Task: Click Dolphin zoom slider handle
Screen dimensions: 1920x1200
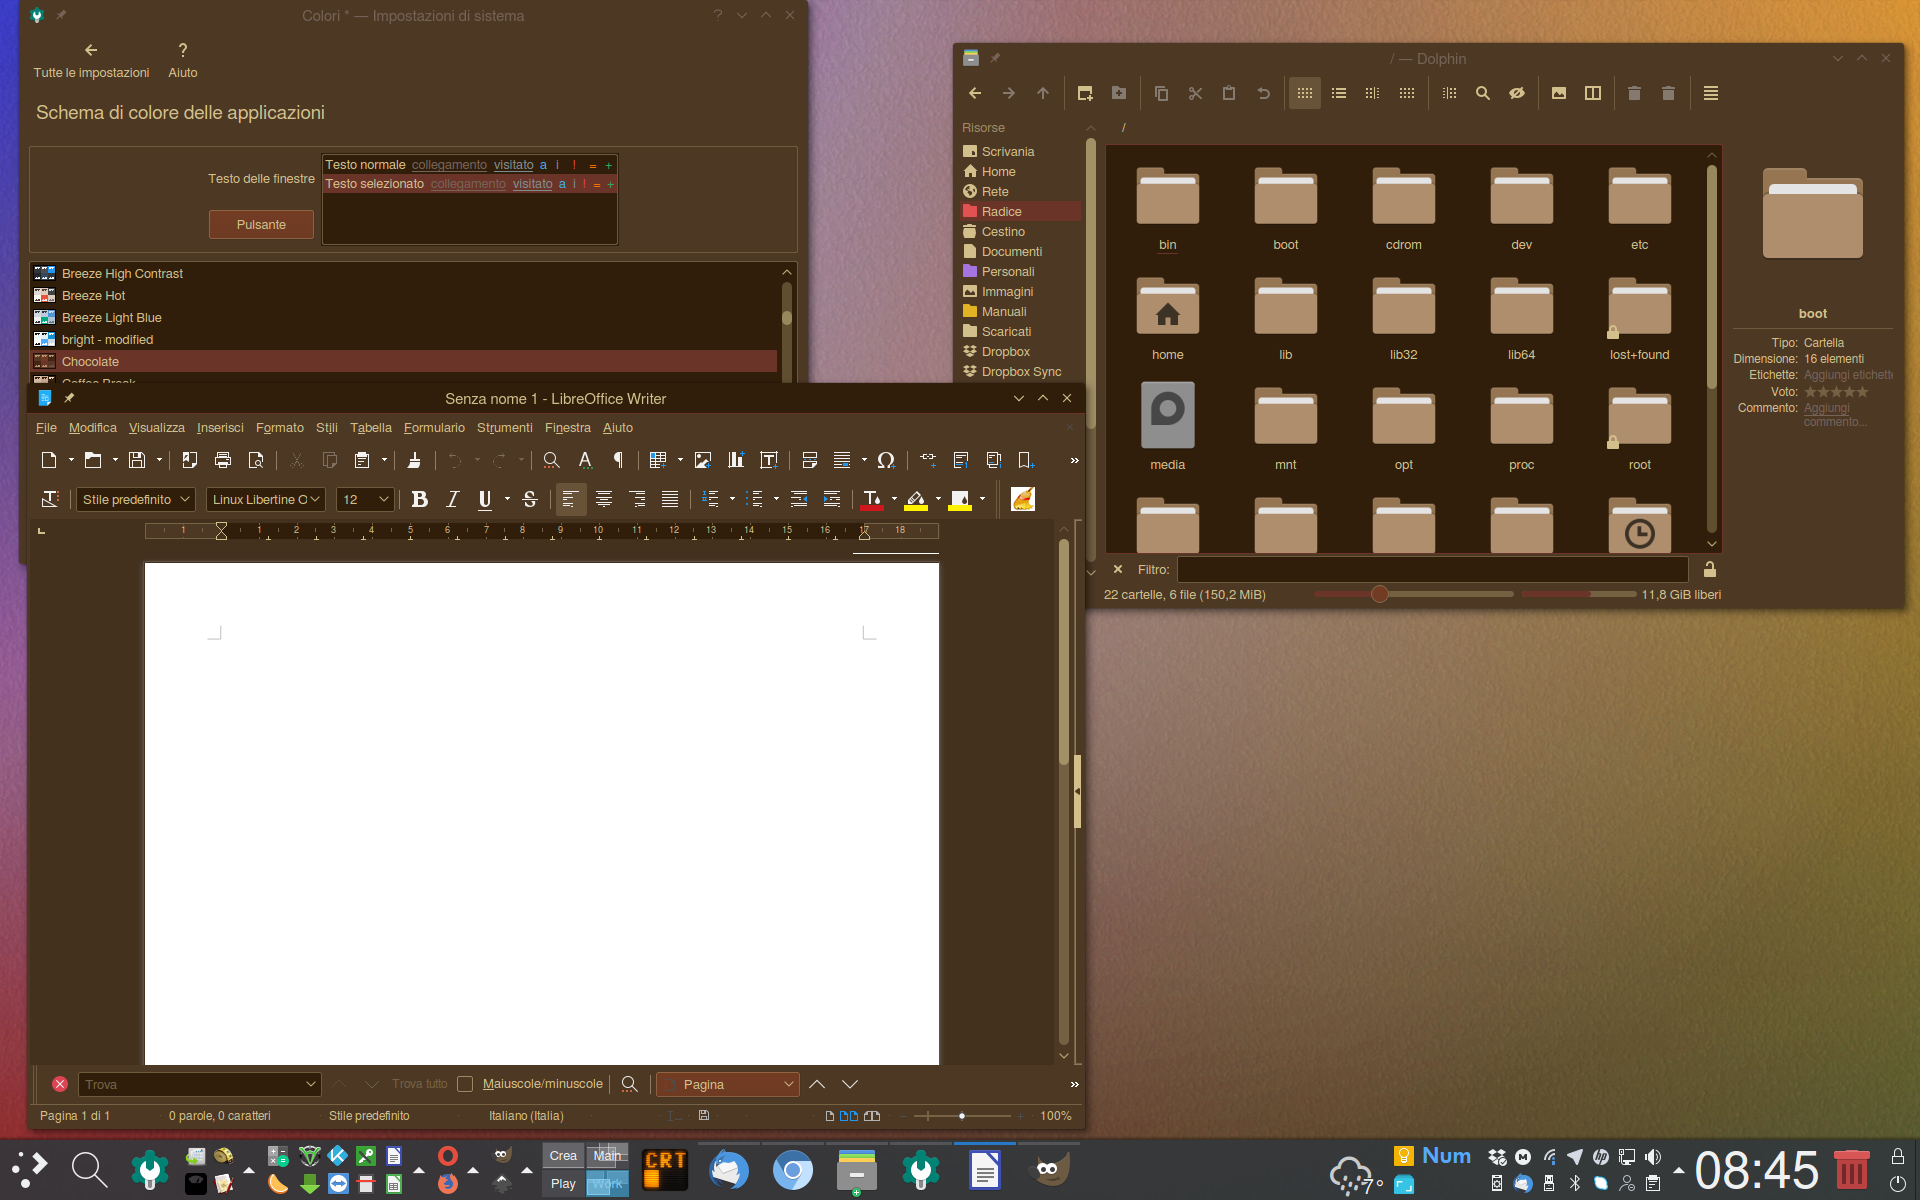Action: [x=1380, y=594]
